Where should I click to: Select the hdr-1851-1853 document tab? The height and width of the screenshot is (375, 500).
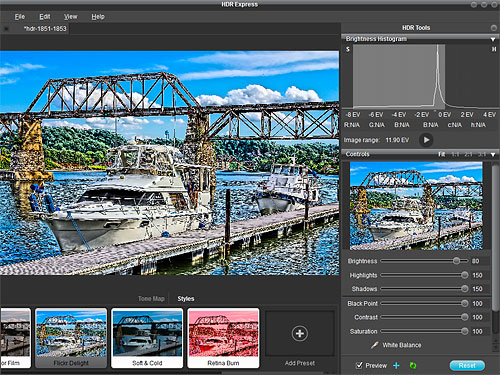coord(45,29)
